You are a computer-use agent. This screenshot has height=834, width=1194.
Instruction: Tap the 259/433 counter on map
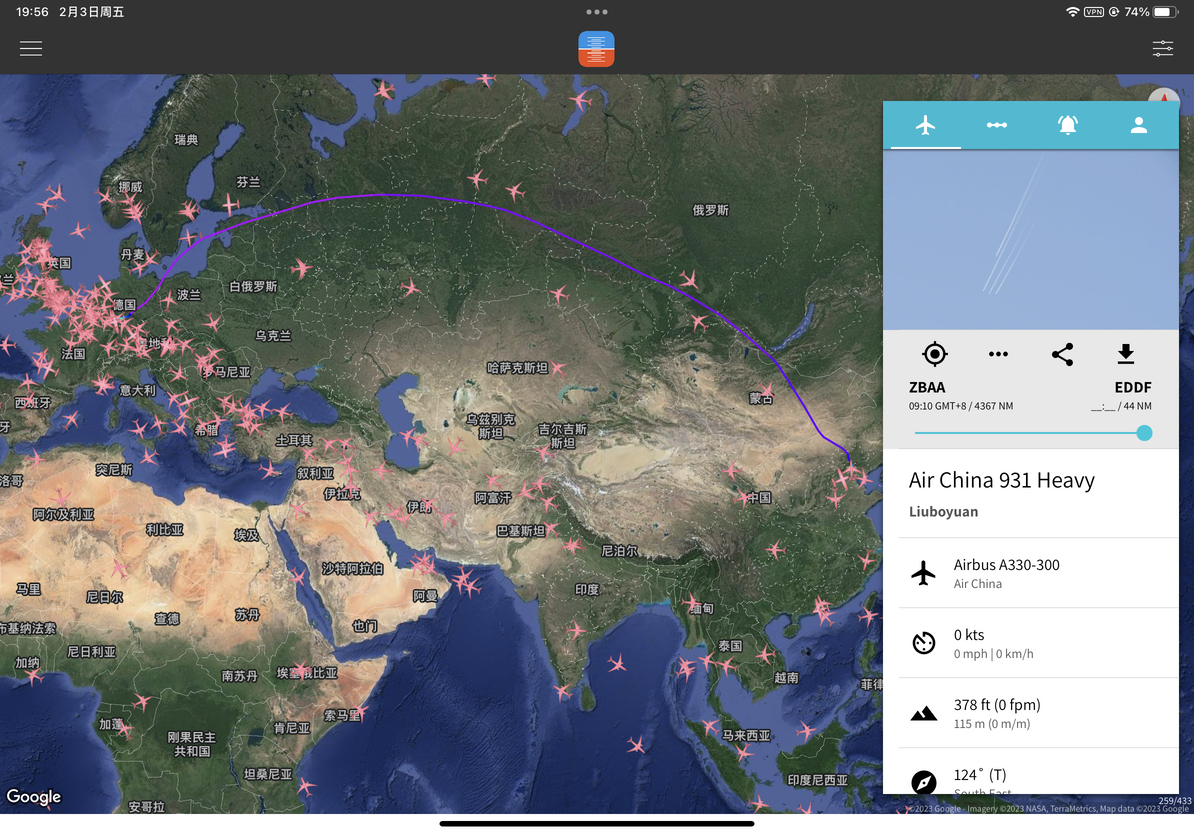click(1174, 800)
